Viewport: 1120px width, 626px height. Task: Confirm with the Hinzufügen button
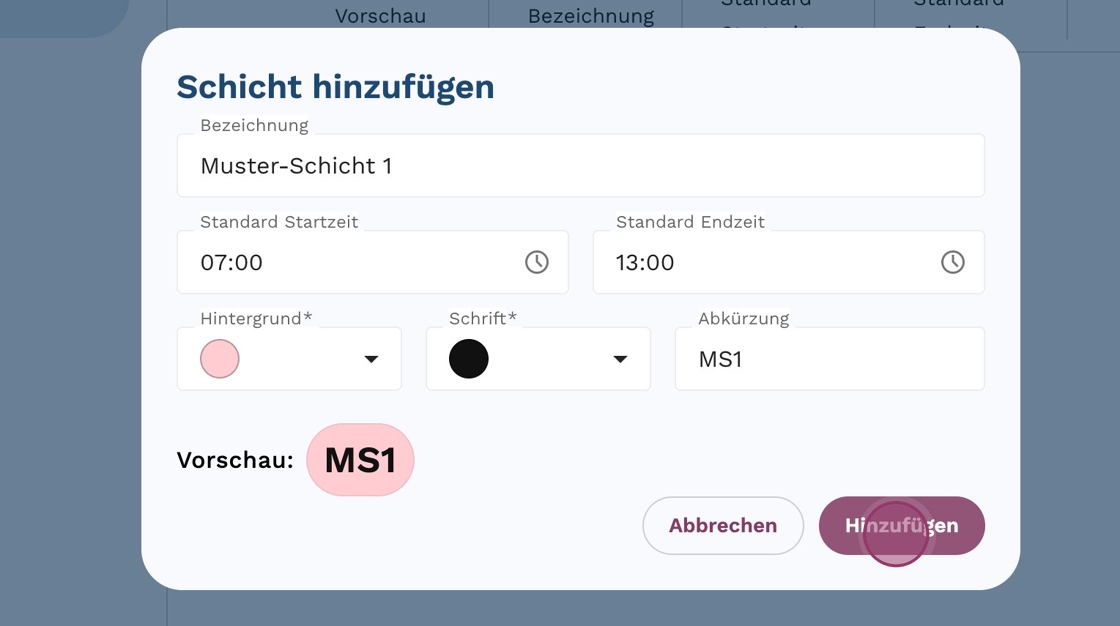point(901,525)
